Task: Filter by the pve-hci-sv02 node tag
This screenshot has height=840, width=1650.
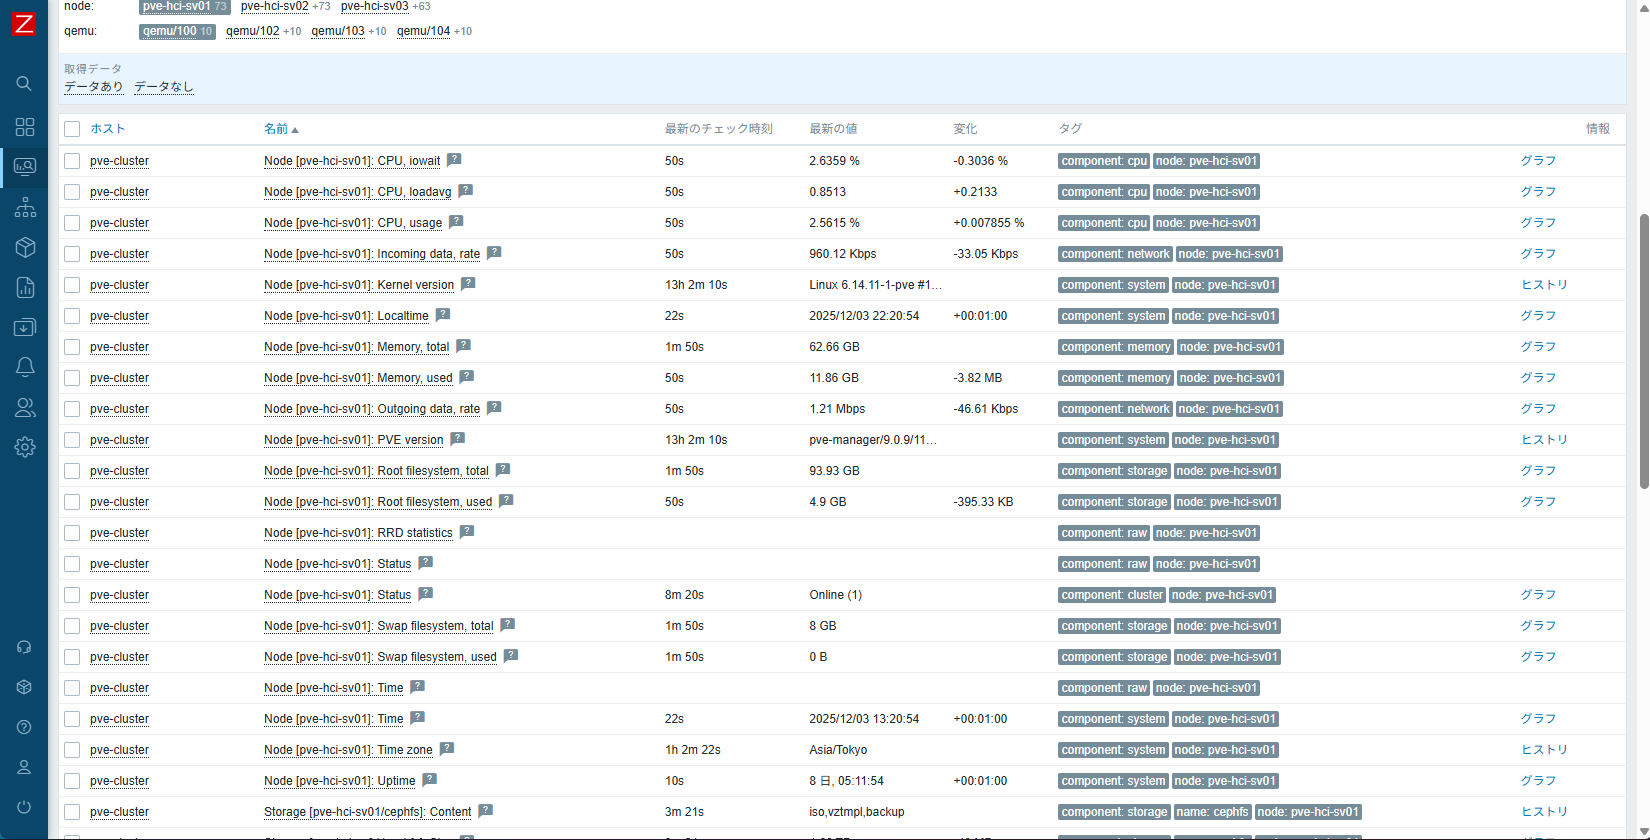Action: click(x=274, y=6)
